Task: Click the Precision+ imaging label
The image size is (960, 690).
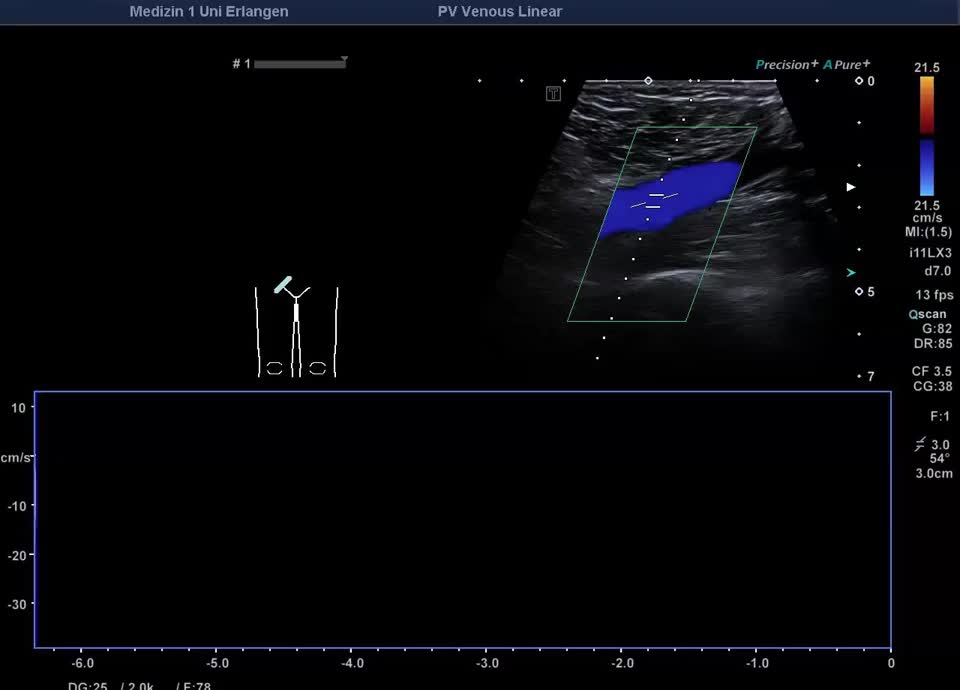Action: 787,65
